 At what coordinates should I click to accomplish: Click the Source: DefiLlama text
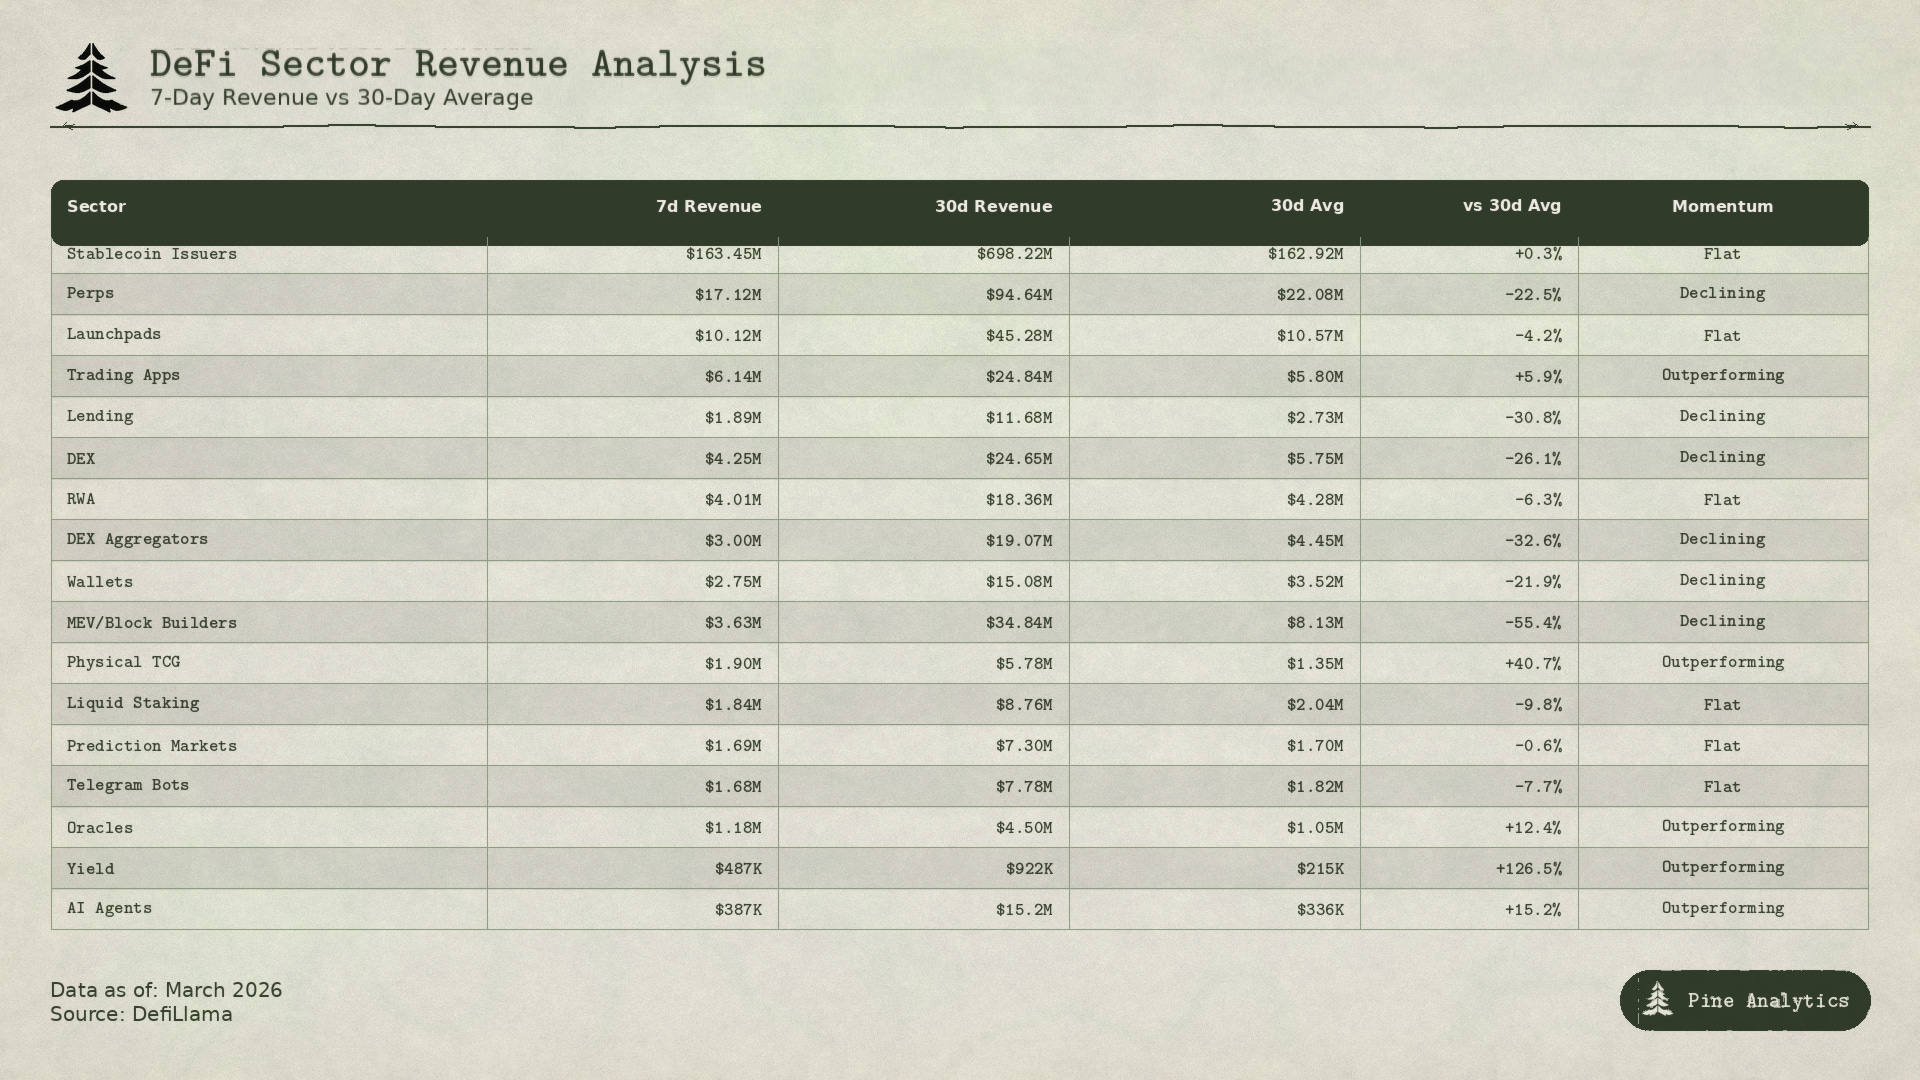[x=141, y=1014]
